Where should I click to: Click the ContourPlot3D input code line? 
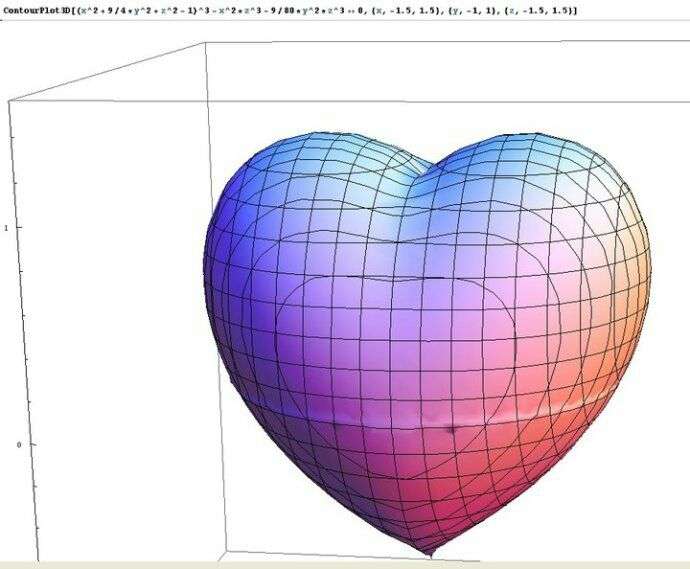290,10
